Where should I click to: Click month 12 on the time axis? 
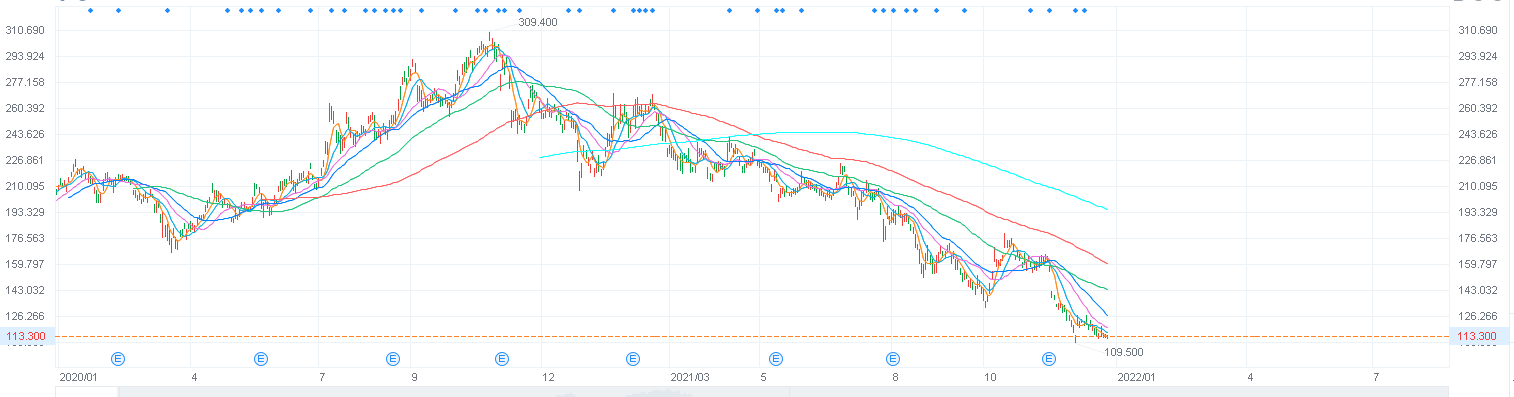(548, 377)
